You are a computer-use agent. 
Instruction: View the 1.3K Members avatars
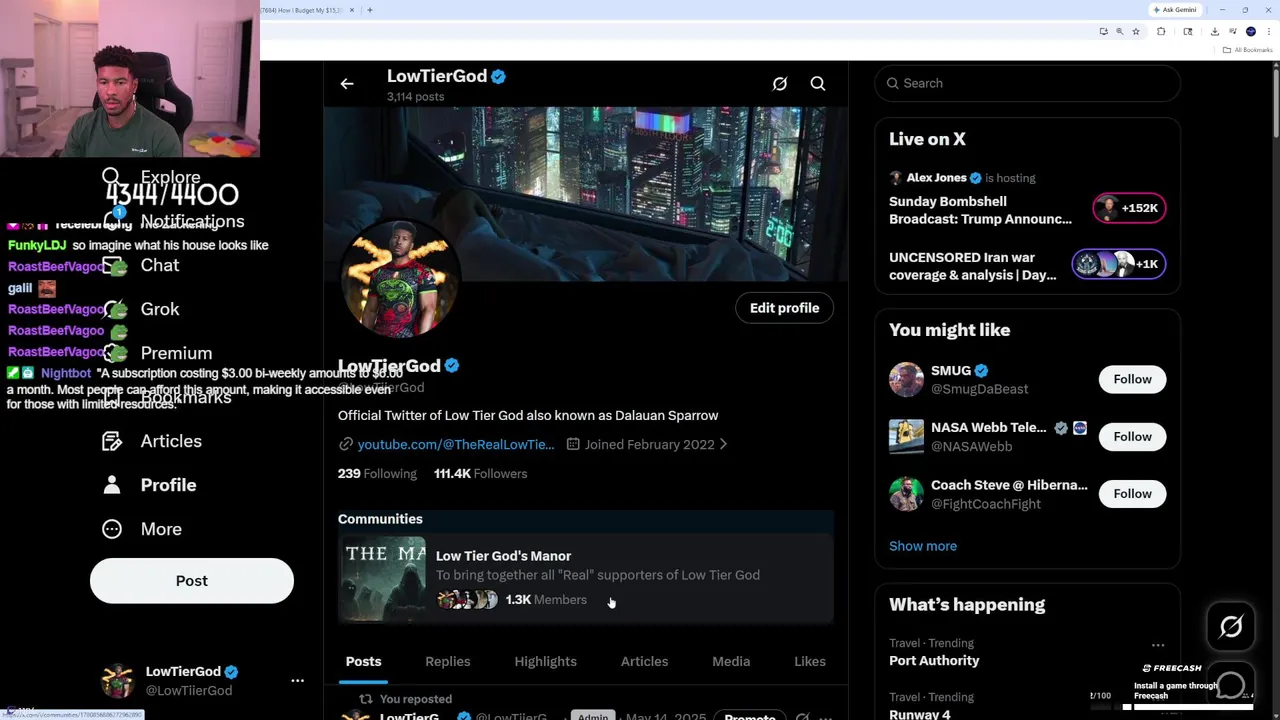click(468, 600)
